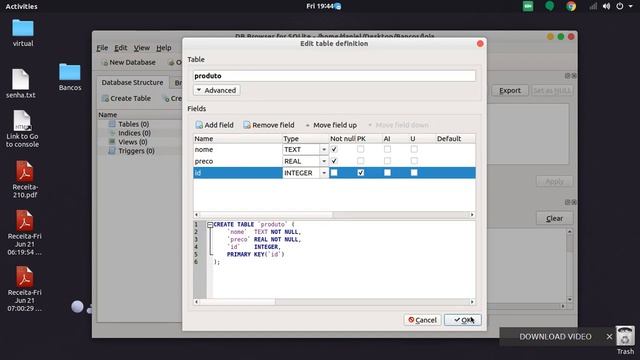Toggle U checkbox for nome field
The height and width of the screenshot is (360, 640).
[x=414, y=149]
